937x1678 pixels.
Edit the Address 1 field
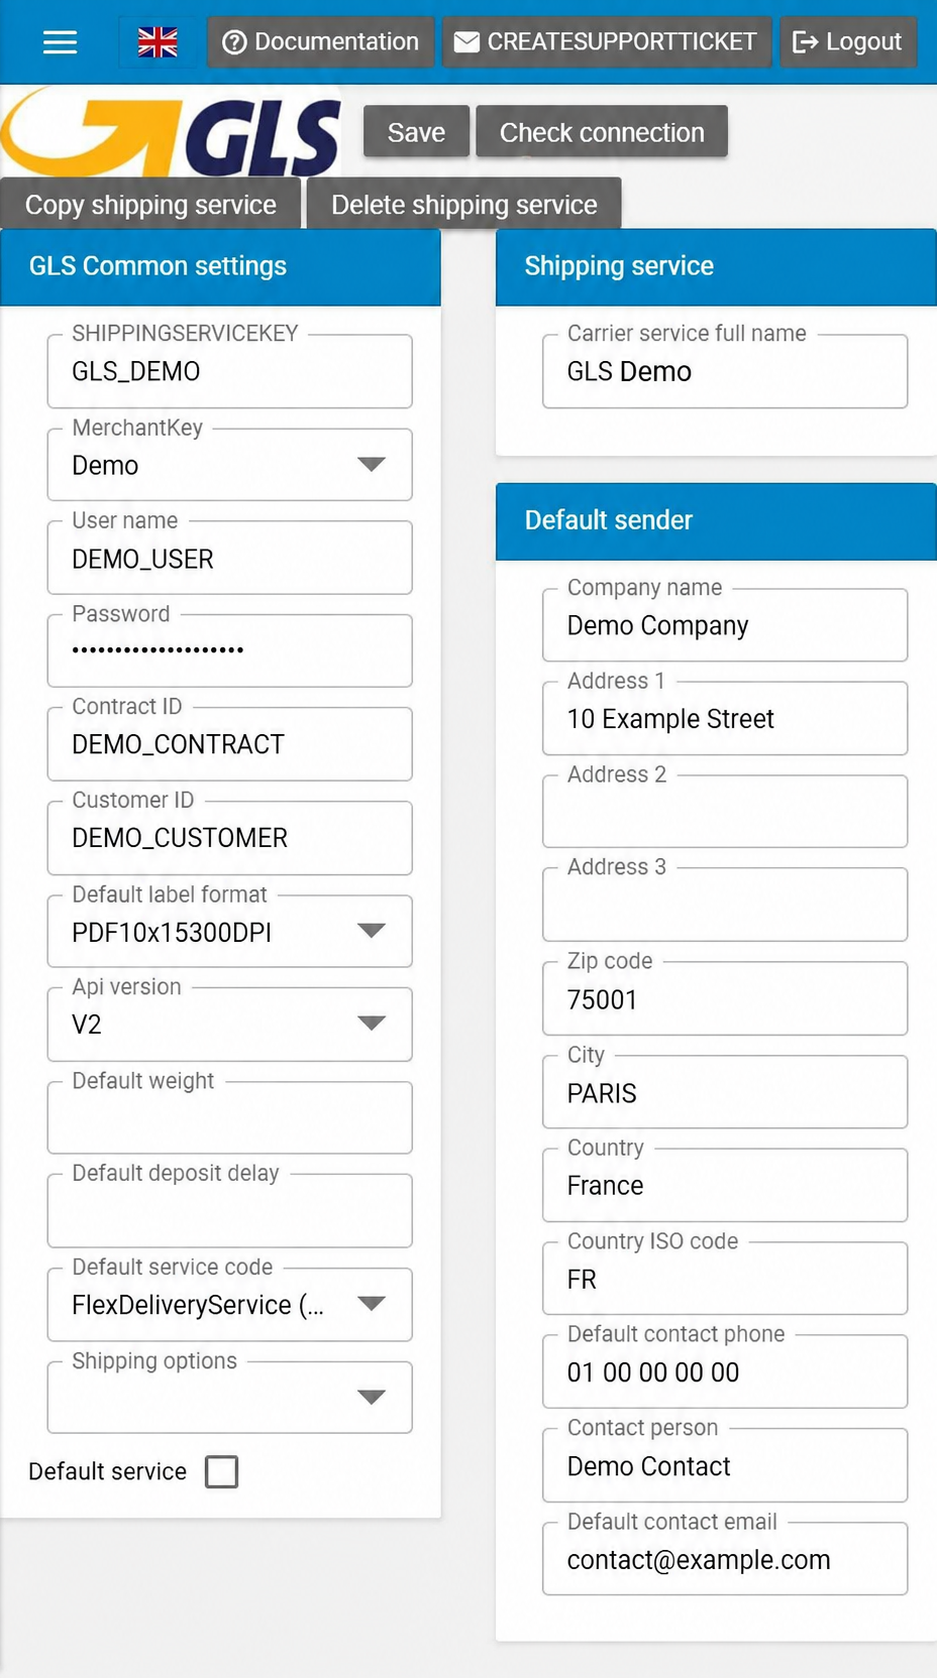click(725, 719)
